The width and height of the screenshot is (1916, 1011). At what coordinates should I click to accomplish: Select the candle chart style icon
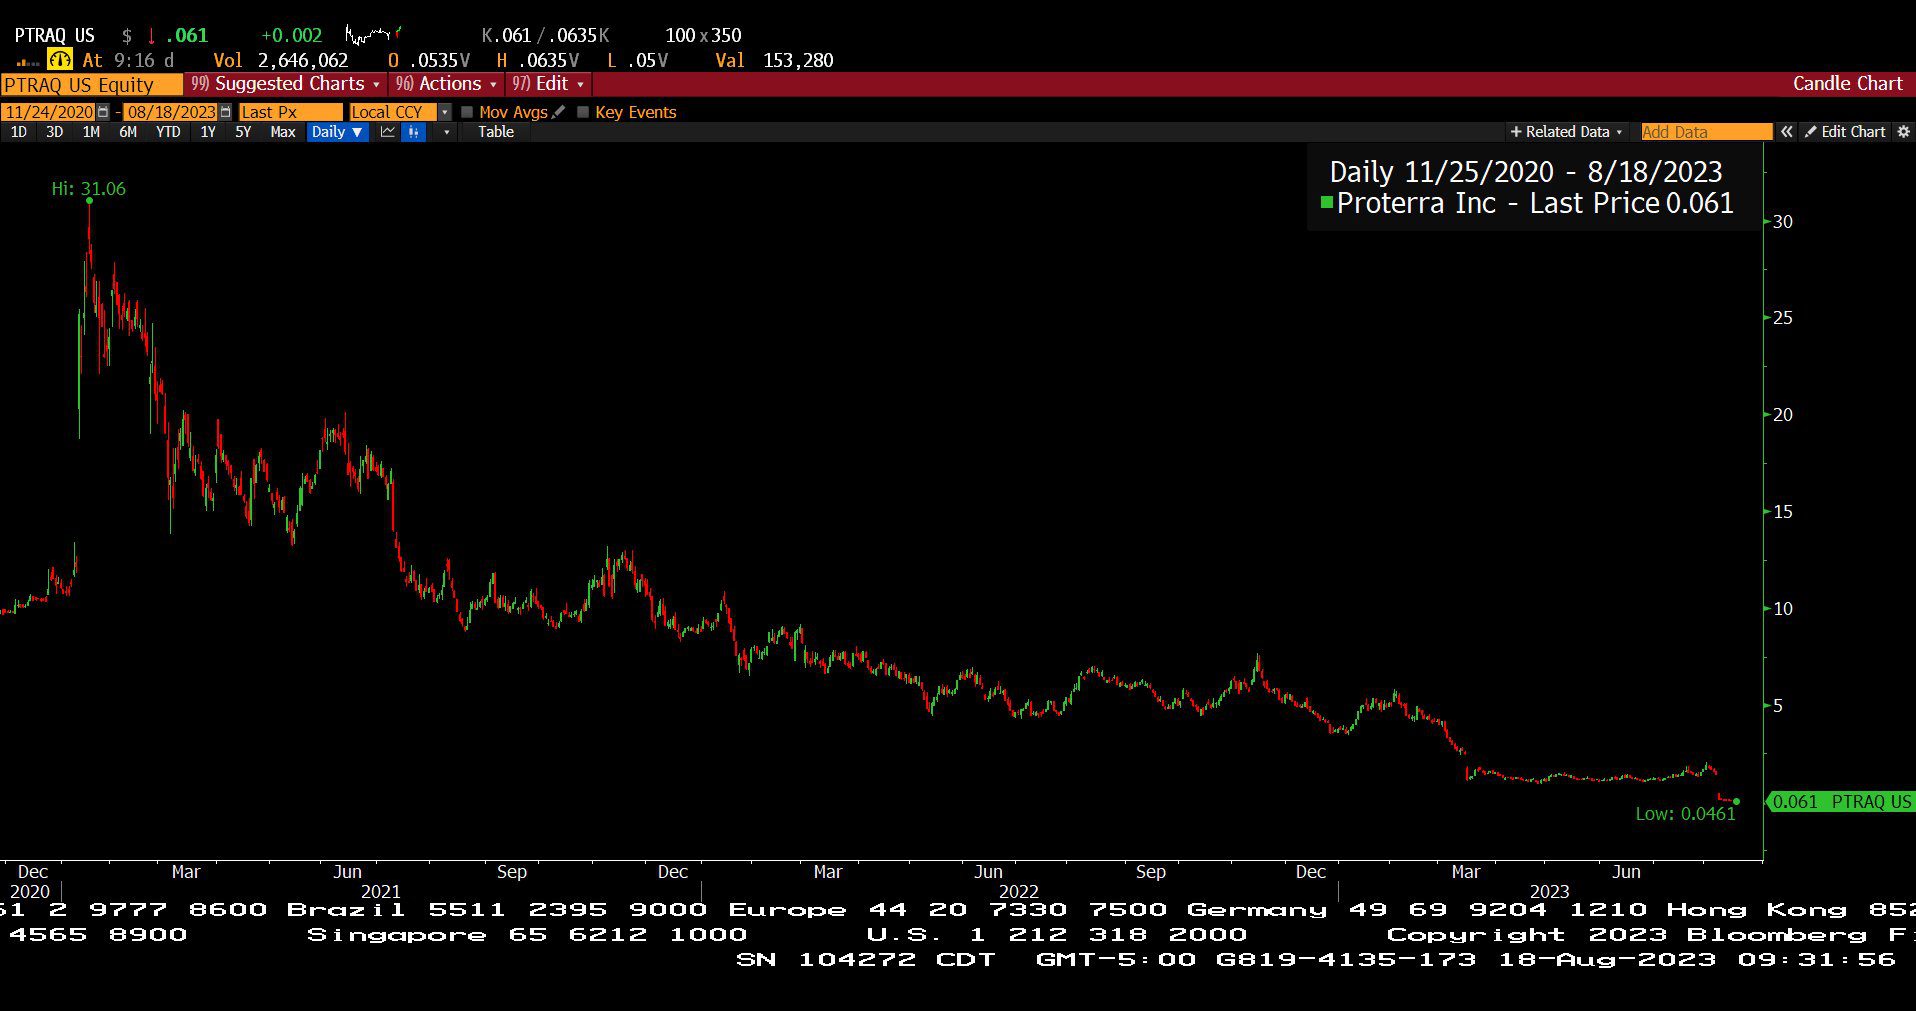click(x=413, y=132)
